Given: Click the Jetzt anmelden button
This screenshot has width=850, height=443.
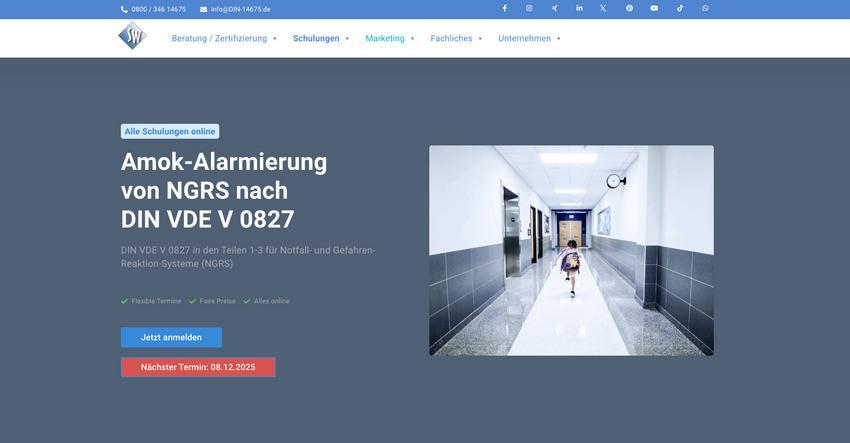Looking at the screenshot, I should click(171, 337).
